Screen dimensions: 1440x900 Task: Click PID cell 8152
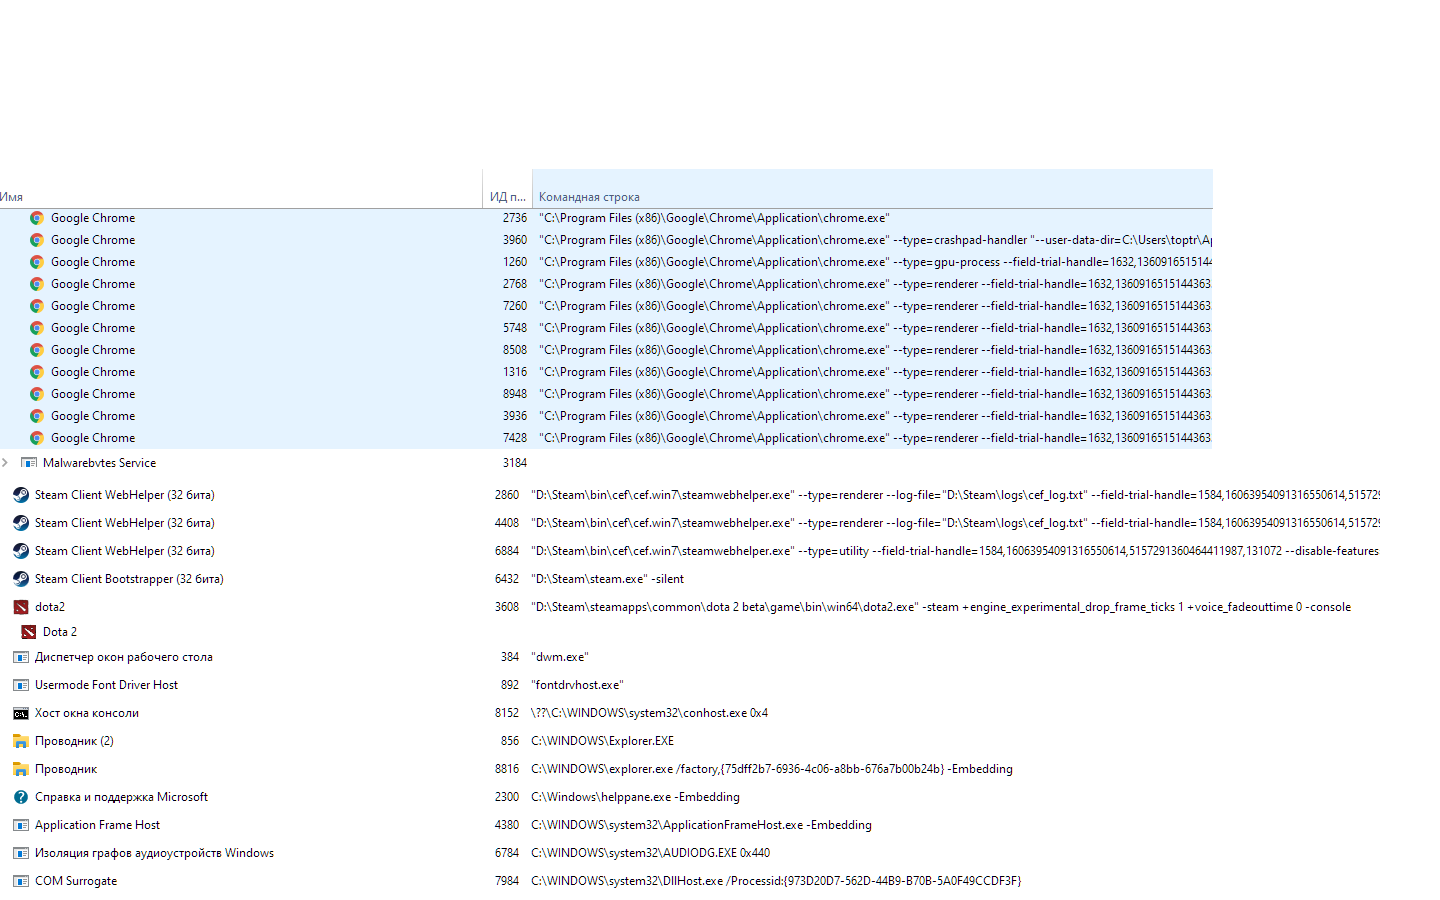point(507,713)
